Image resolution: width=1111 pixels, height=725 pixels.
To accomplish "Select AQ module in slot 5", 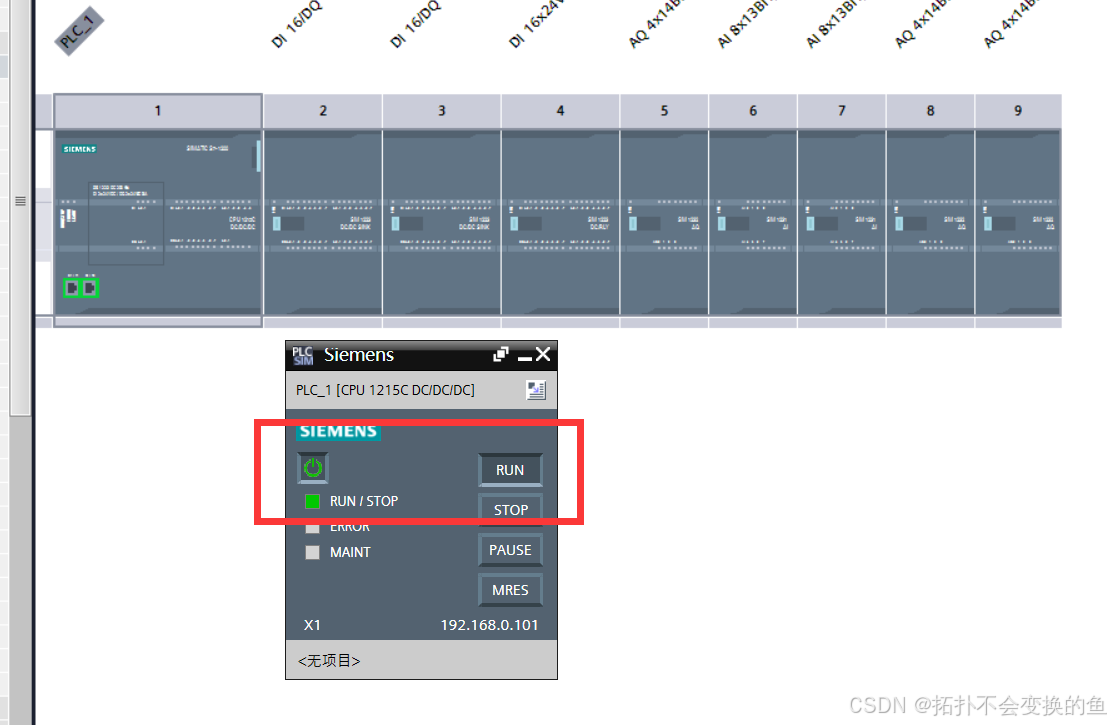I will [x=664, y=223].
